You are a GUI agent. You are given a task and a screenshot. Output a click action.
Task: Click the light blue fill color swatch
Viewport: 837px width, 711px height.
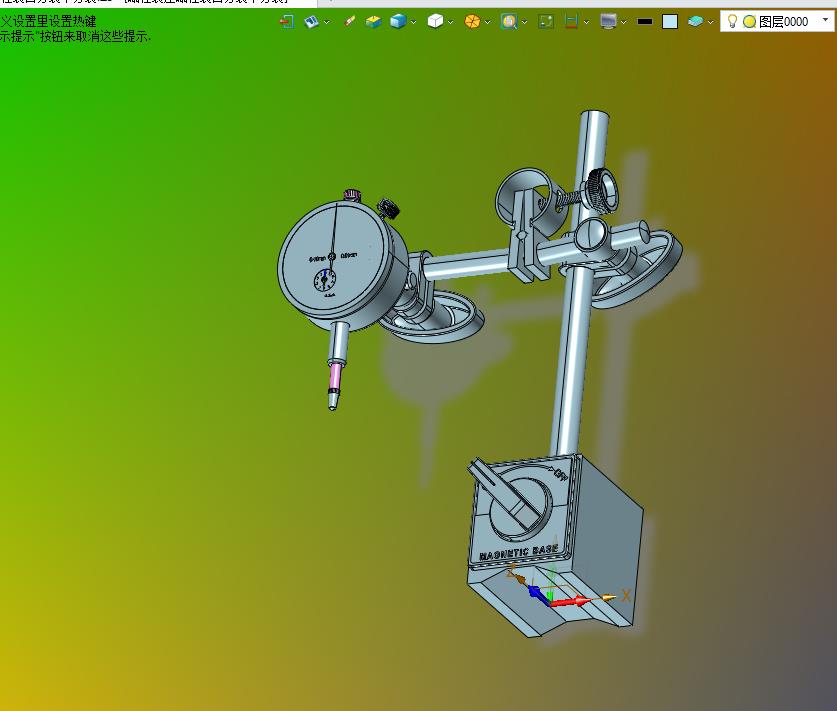pos(670,21)
